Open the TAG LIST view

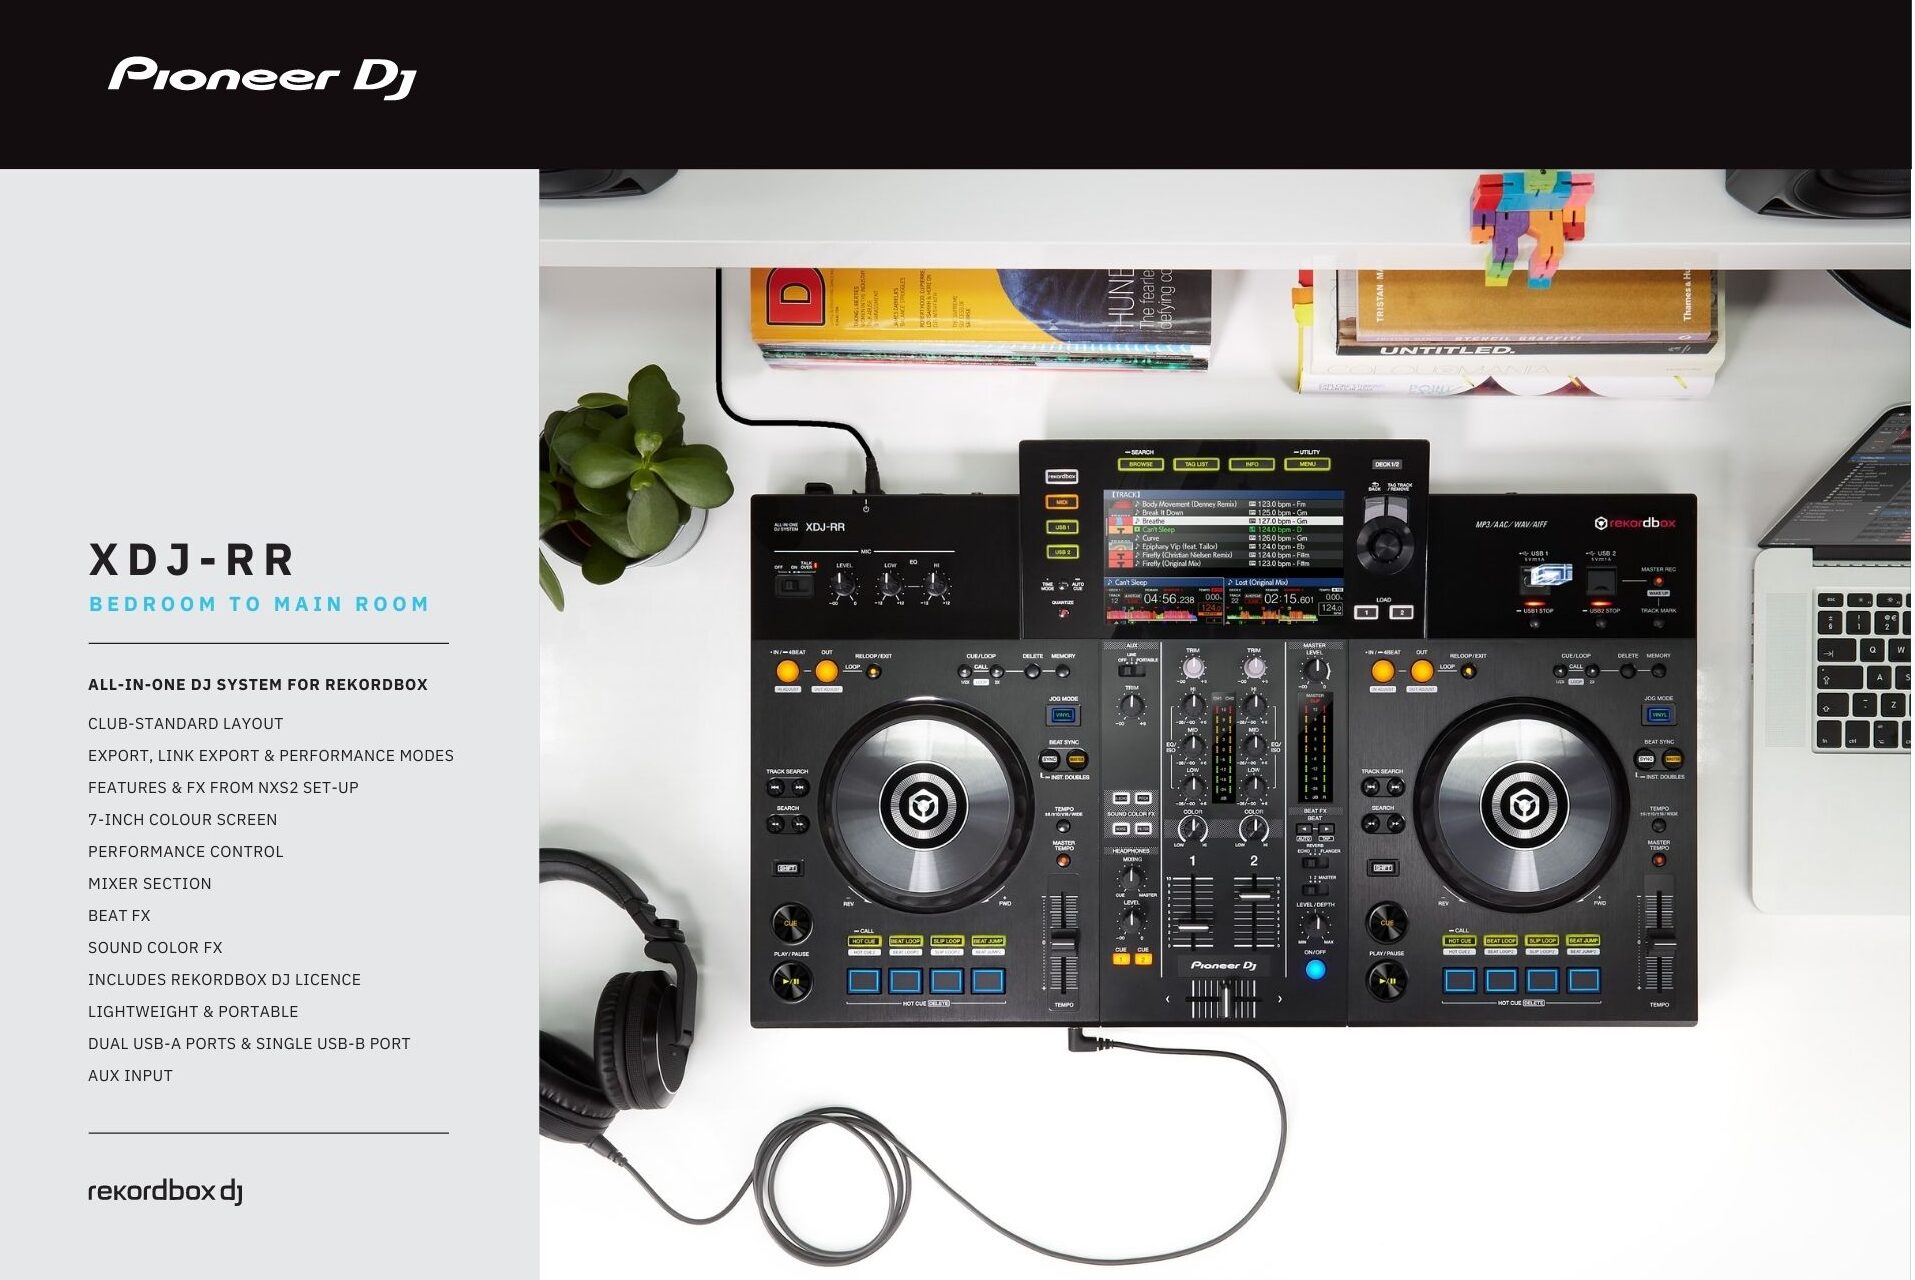[x=1196, y=464]
